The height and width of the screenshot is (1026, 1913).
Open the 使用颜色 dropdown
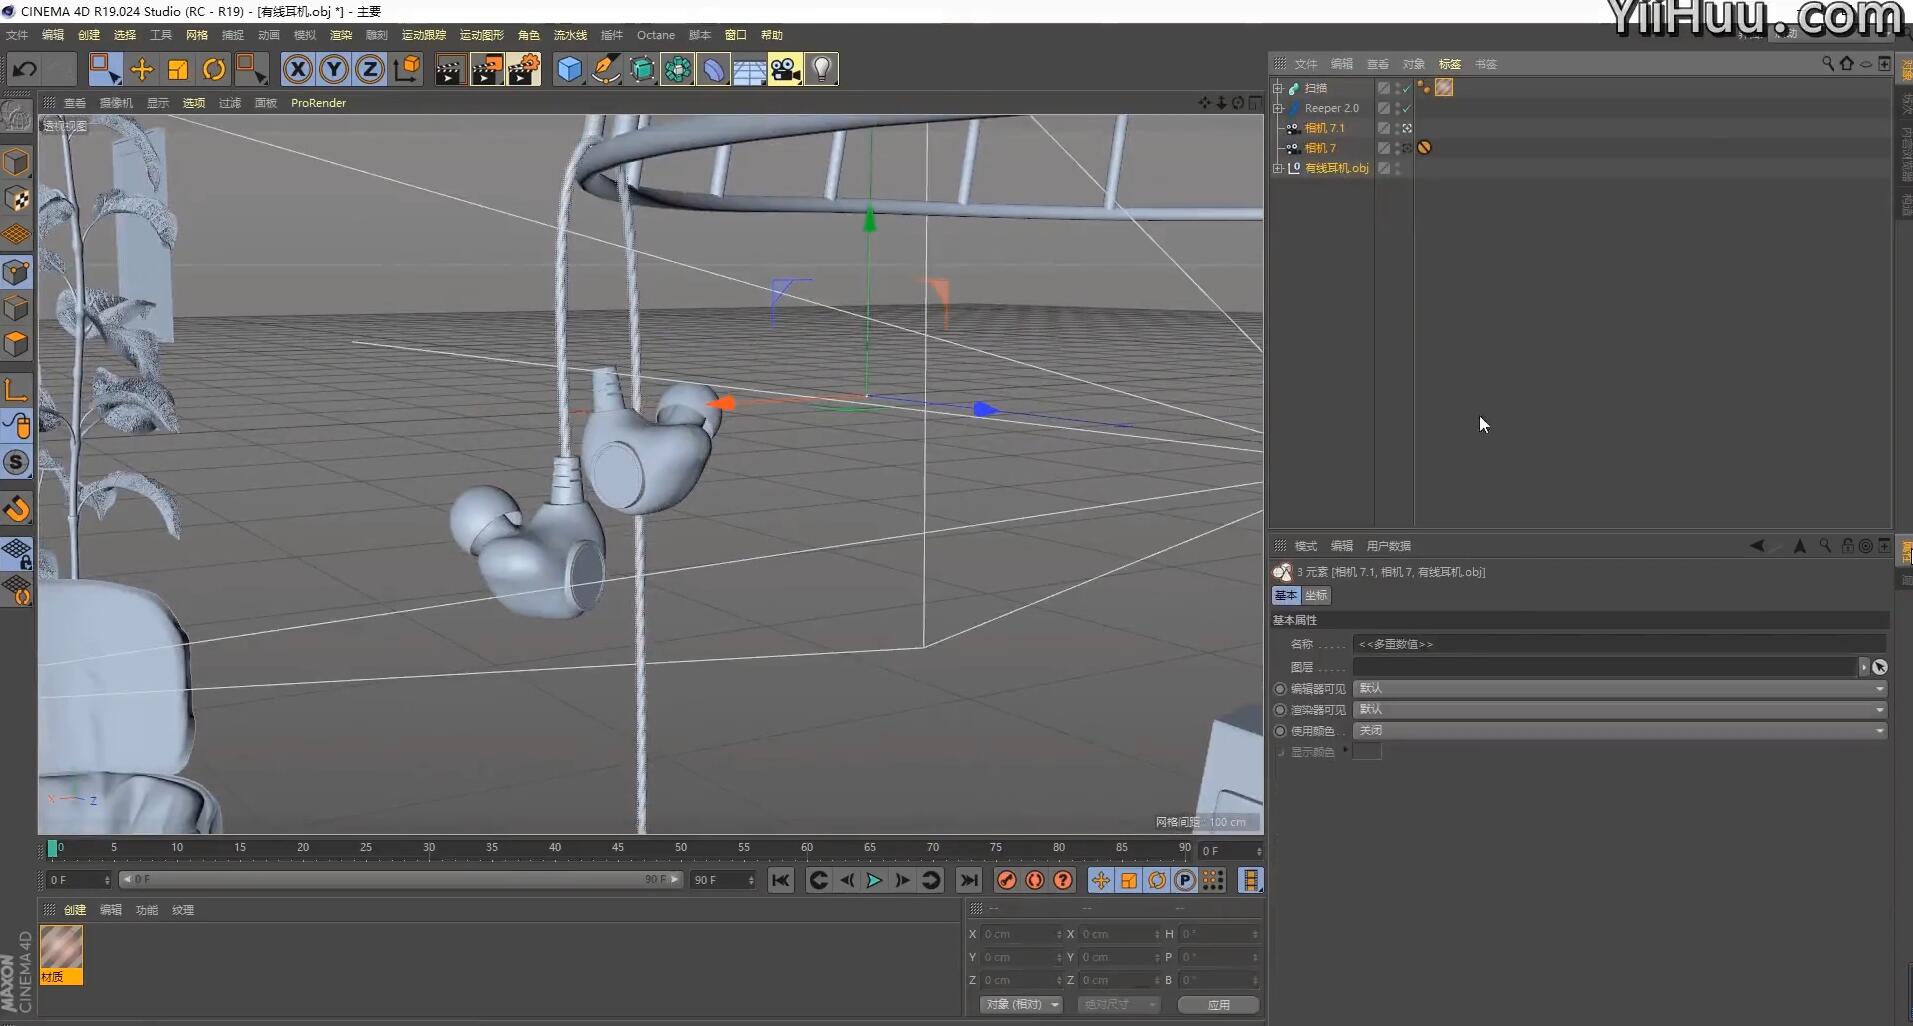(1620, 730)
